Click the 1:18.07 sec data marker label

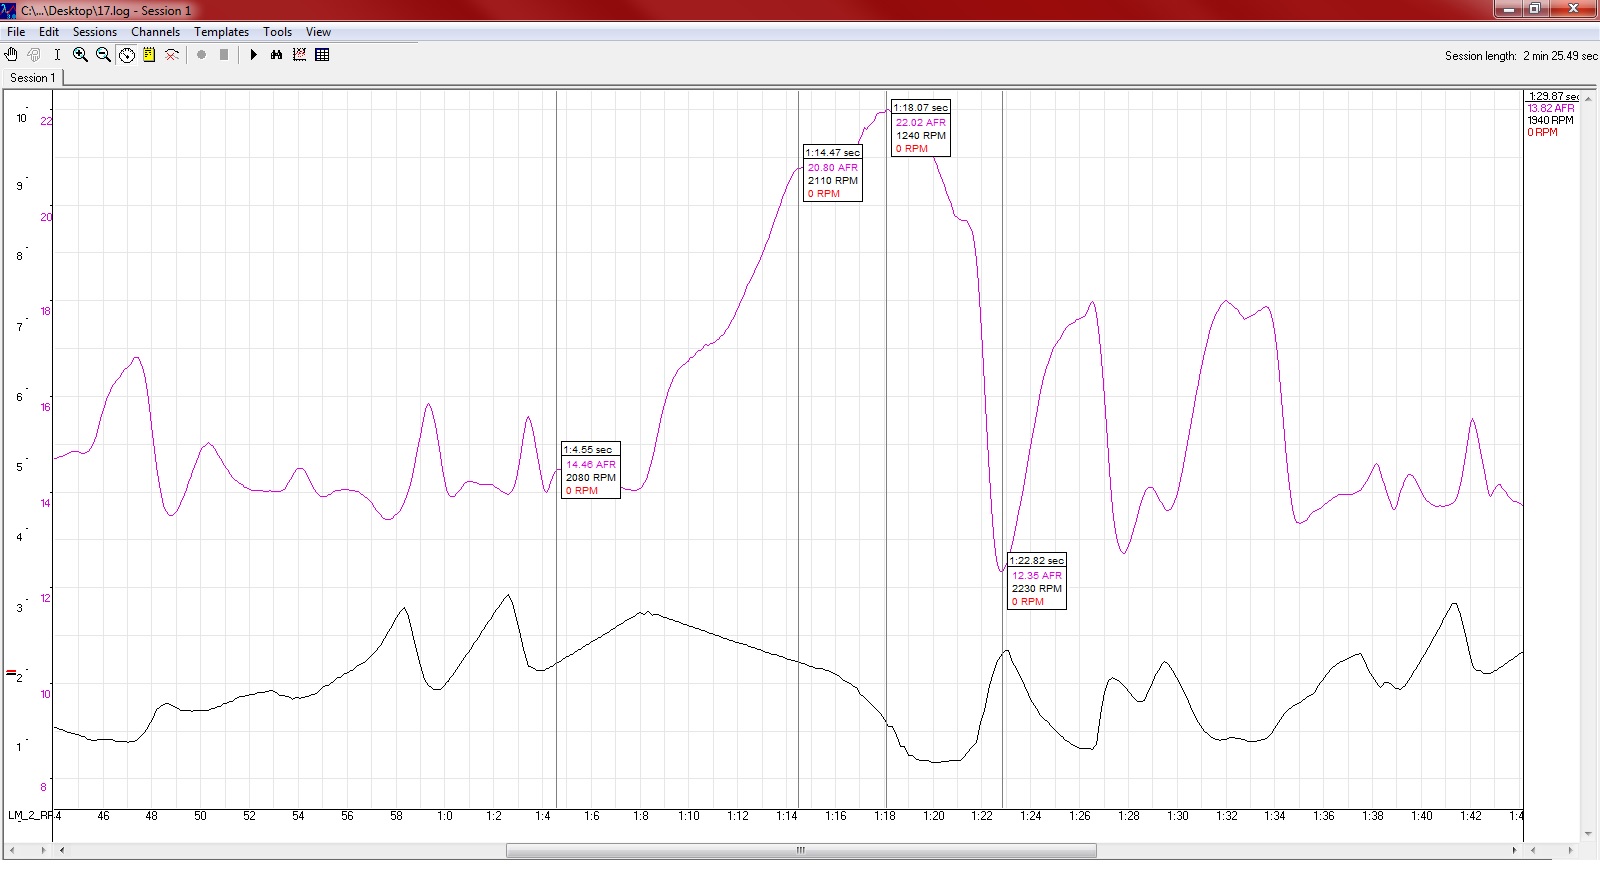coord(920,108)
